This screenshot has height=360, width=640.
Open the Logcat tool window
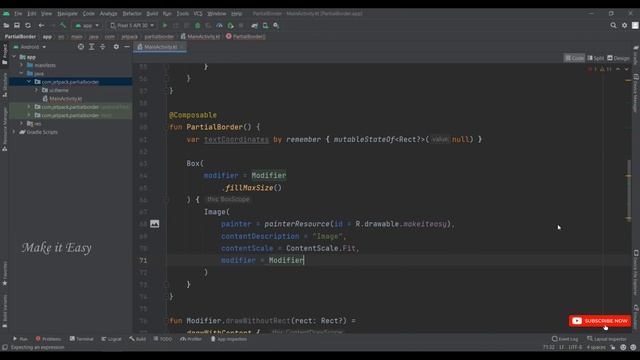coord(111,339)
